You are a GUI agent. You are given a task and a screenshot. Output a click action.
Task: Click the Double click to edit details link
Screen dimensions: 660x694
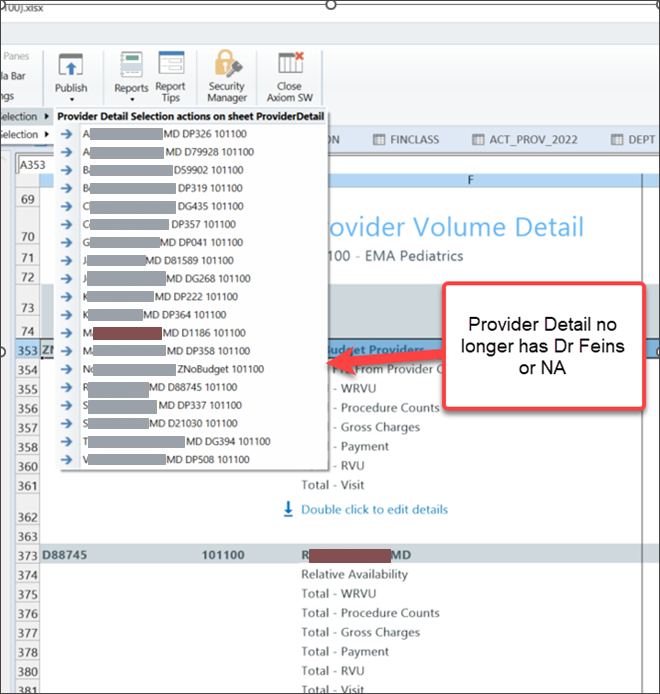[375, 509]
